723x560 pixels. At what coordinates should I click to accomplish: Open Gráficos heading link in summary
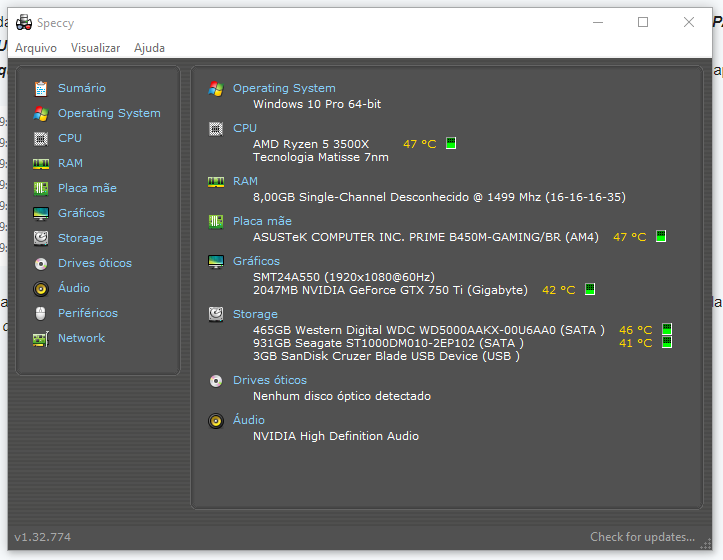(x=256, y=261)
